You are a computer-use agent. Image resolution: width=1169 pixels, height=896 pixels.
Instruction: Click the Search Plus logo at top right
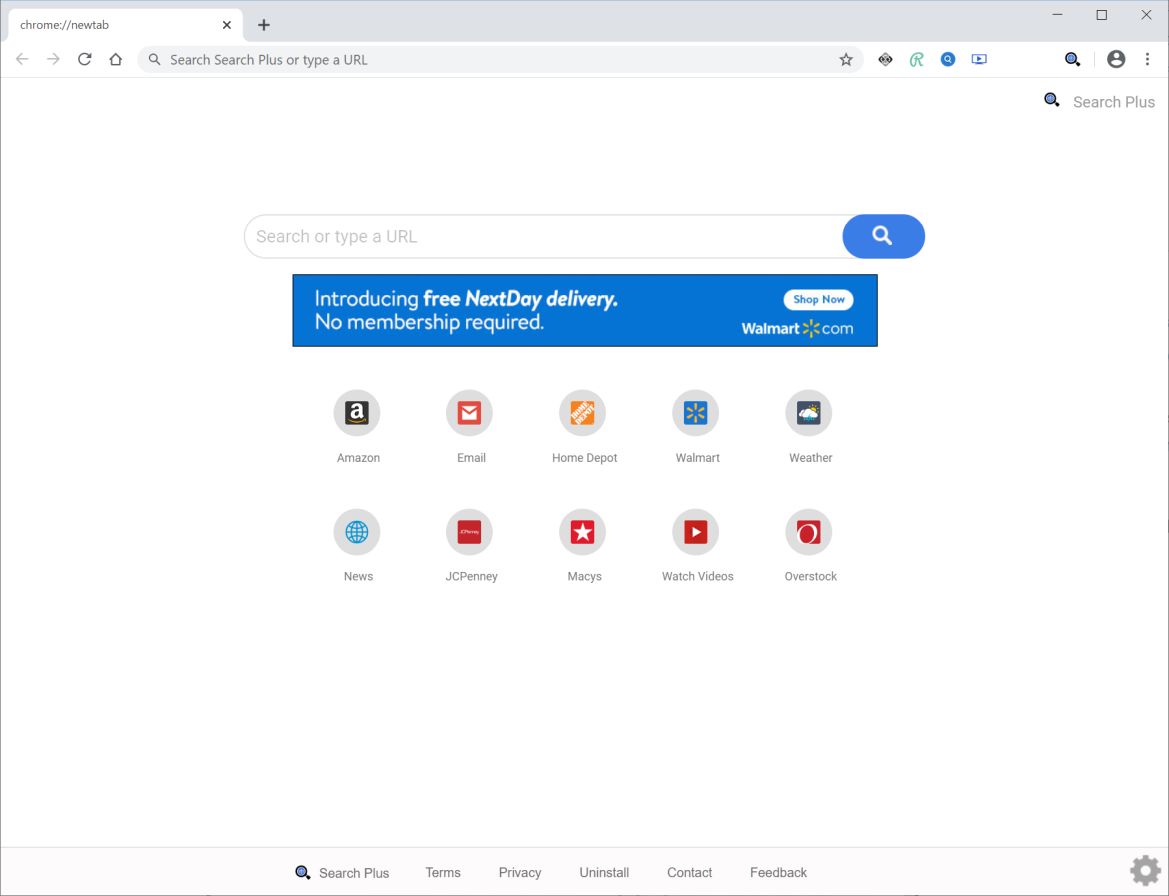pyautogui.click(x=1100, y=101)
